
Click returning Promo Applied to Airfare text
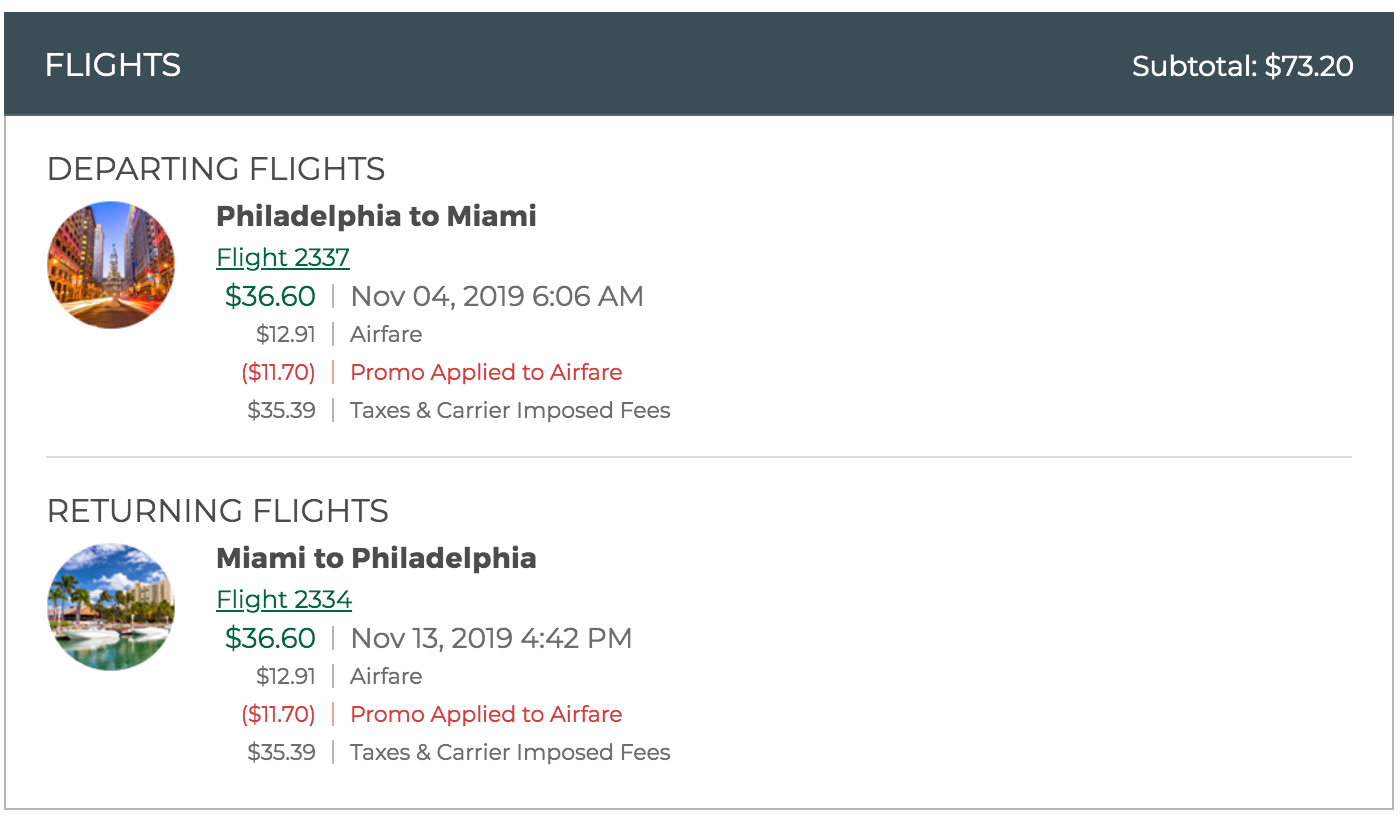tap(486, 714)
